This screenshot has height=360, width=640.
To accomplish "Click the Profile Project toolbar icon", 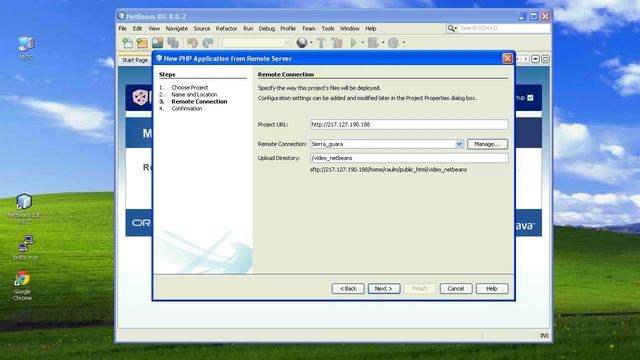I will tap(393, 42).
